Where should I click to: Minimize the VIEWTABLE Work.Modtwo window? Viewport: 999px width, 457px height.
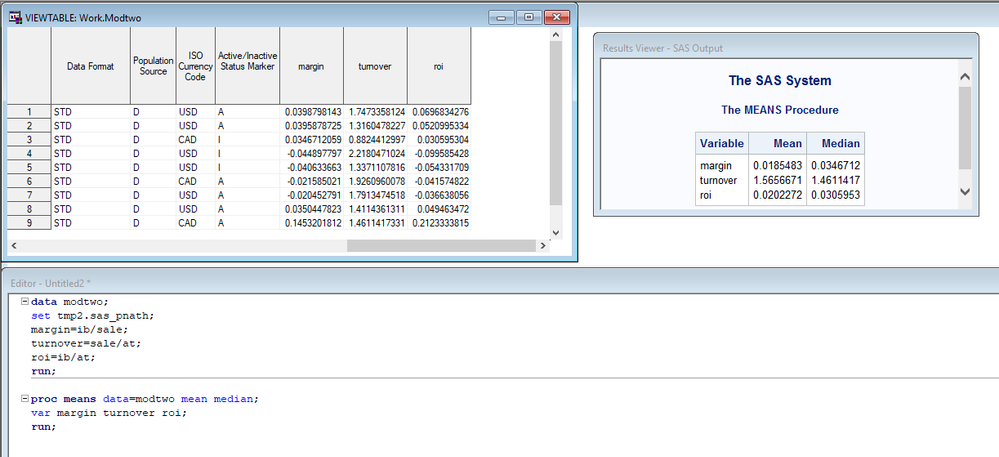pyautogui.click(x=501, y=18)
